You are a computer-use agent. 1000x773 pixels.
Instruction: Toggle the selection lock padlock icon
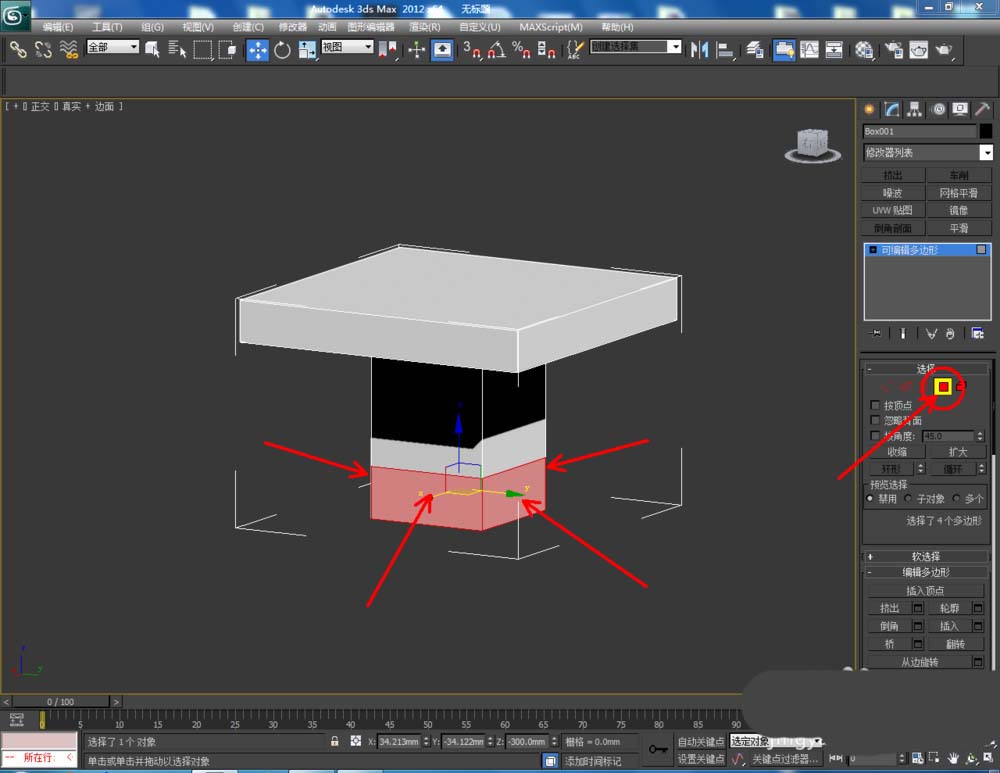[x=334, y=741]
